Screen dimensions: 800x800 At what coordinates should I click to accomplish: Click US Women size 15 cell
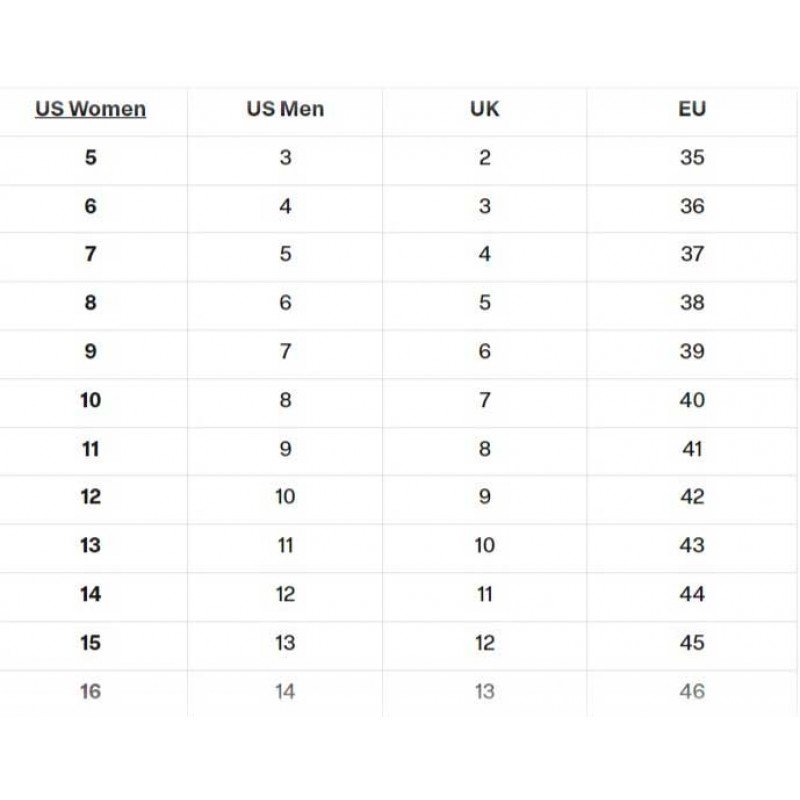pyautogui.click(x=90, y=643)
